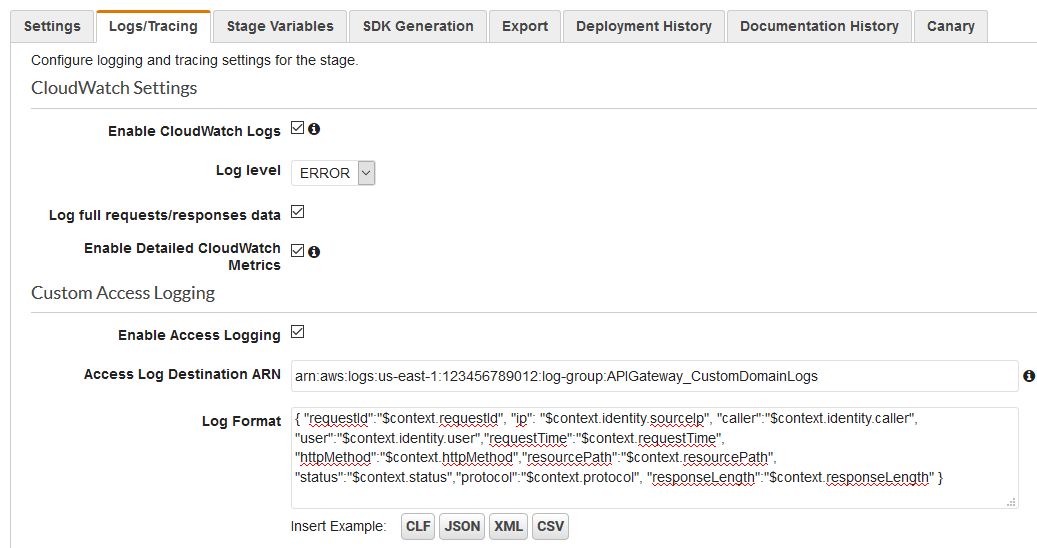Open the Export tab
Screen dimensions: 1037x548
tap(525, 26)
